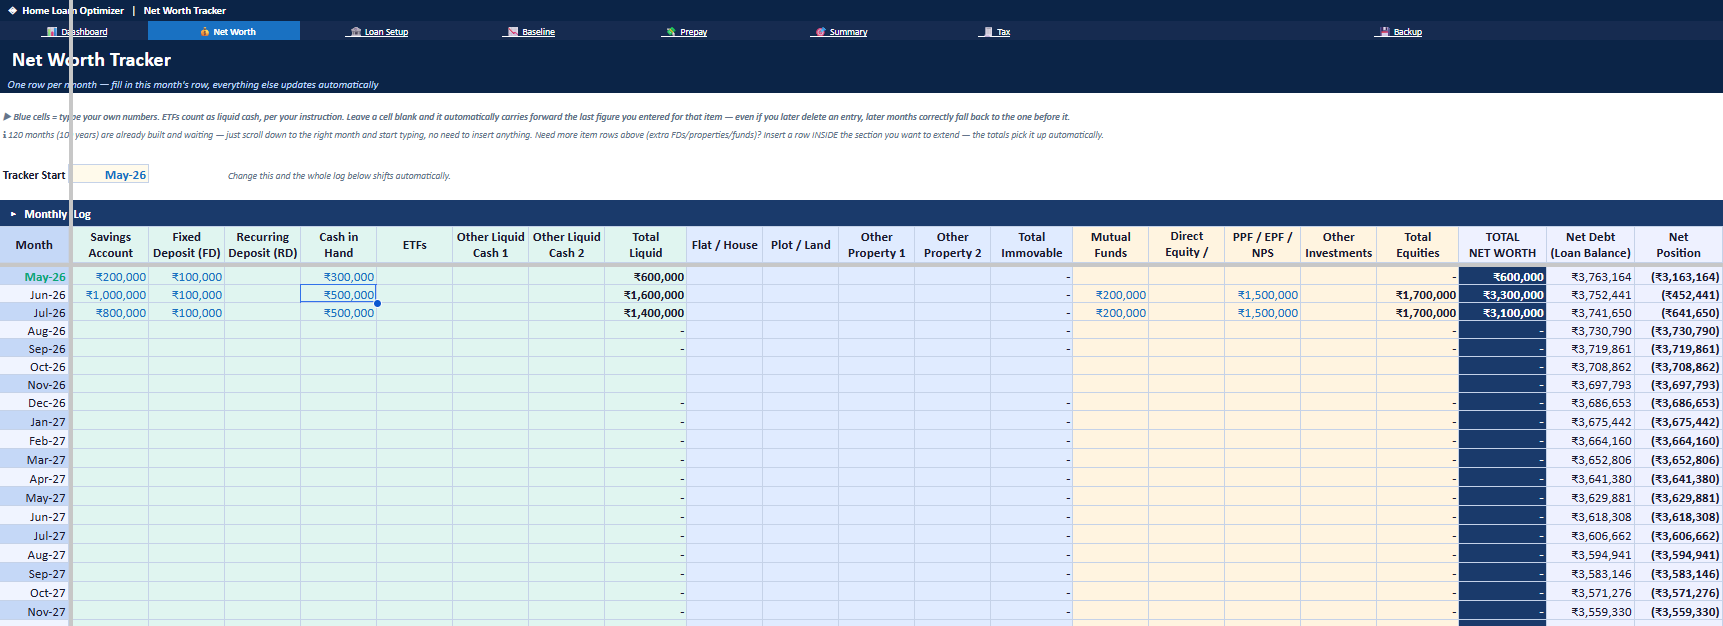Select the Net Debt (Loan Balance) header
The width and height of the screenshot is (1723, 626).
coord(1590,245)
